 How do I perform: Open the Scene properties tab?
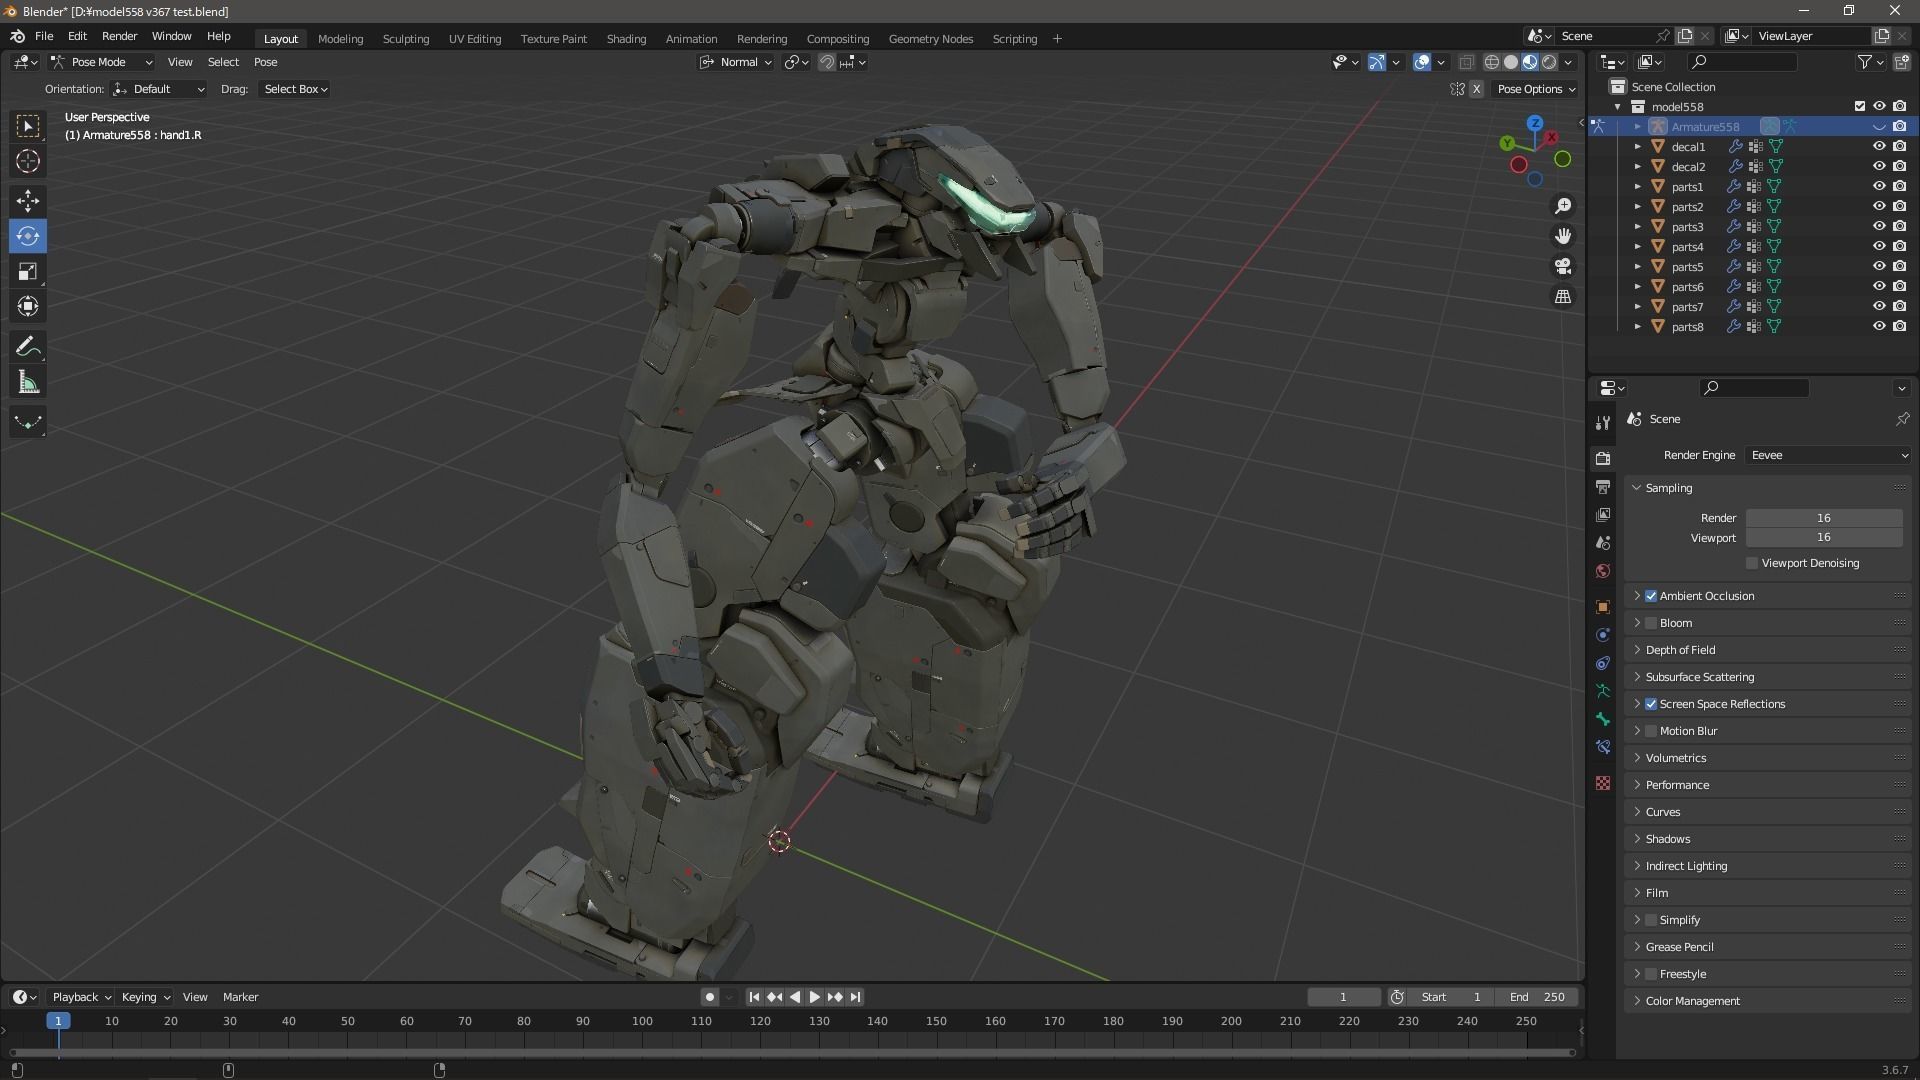click(x=1603, y=542)
